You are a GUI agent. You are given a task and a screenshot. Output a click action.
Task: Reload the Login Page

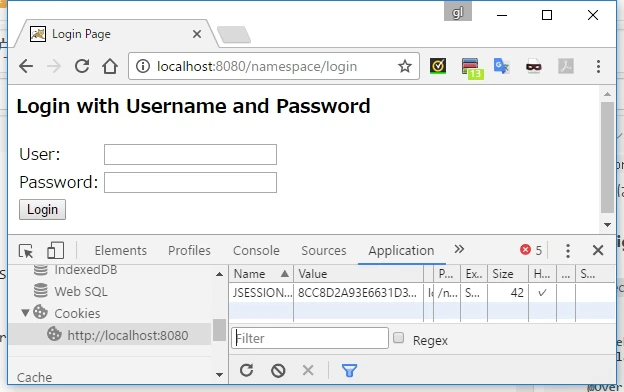[82, 66]
